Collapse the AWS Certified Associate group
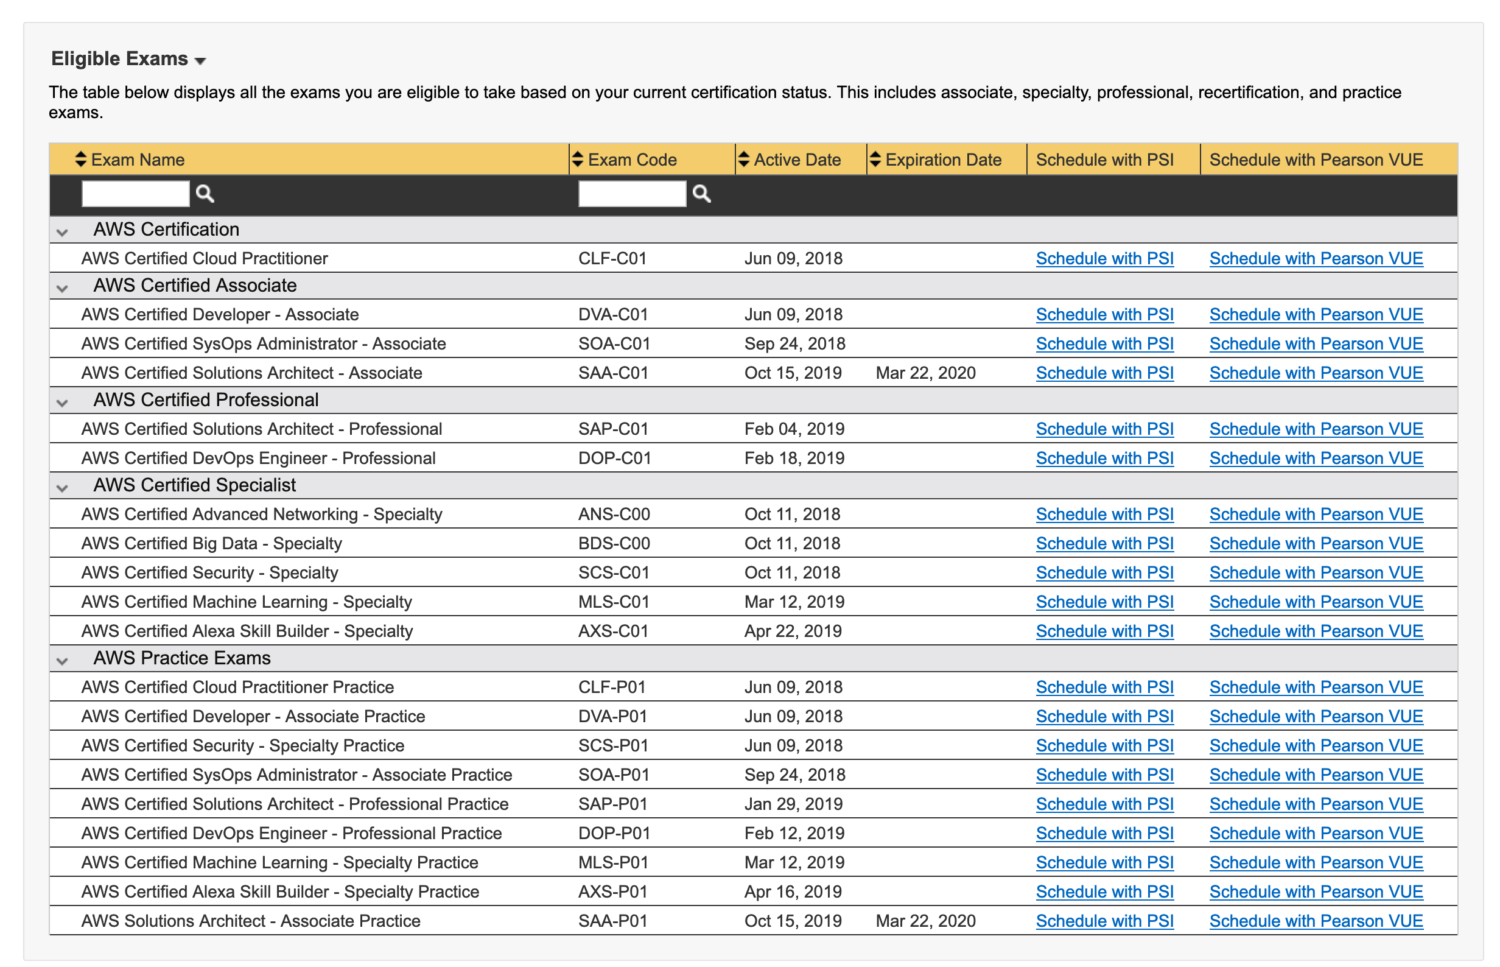Screen dimensions: 1500x967 62,288
